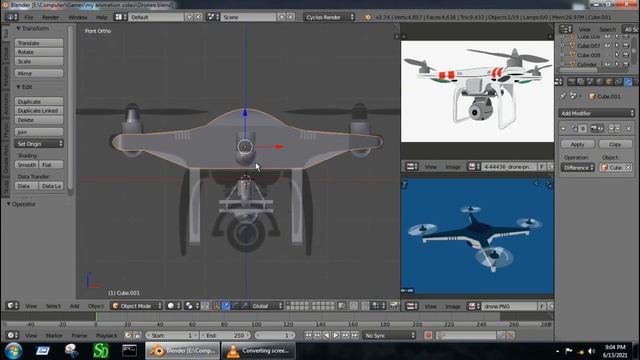Viewport: 640px width, 360px height.
Task: Click the Scale tool button
Action: click(x=39, y=61)
